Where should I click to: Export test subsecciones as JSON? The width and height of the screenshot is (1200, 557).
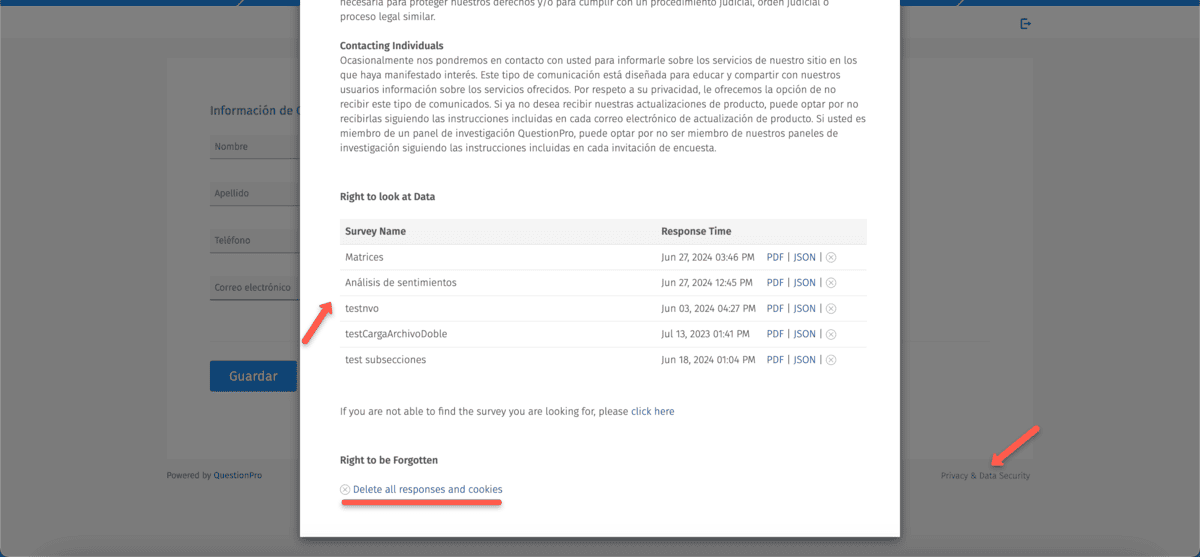click(x=805, y=360)
